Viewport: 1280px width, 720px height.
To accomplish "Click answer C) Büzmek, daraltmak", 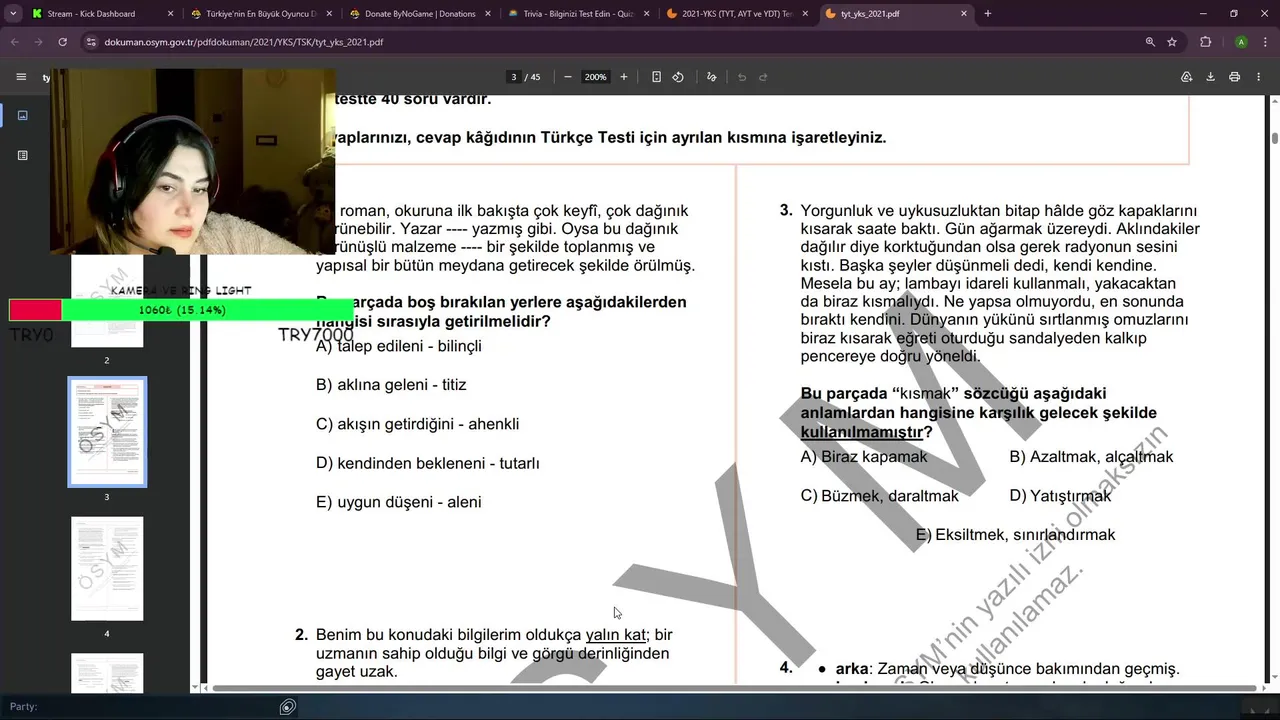I will point(880,496).
